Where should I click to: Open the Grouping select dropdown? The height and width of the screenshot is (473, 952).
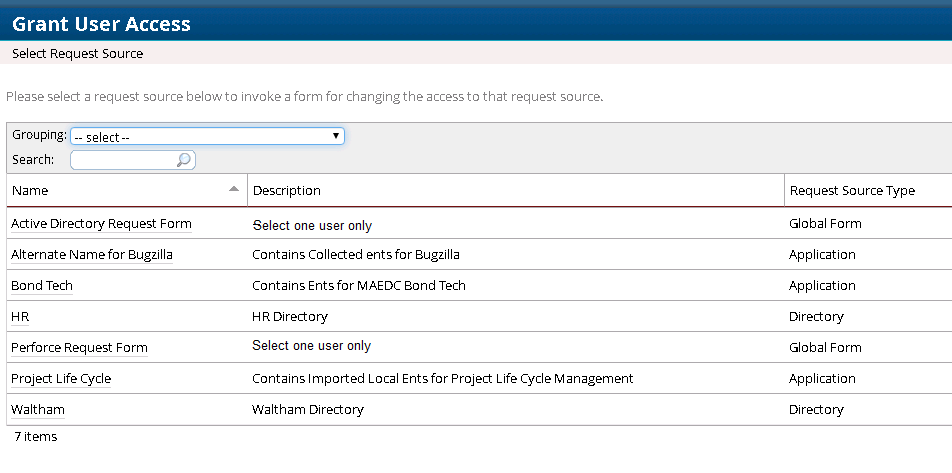(x=207, y=136)
